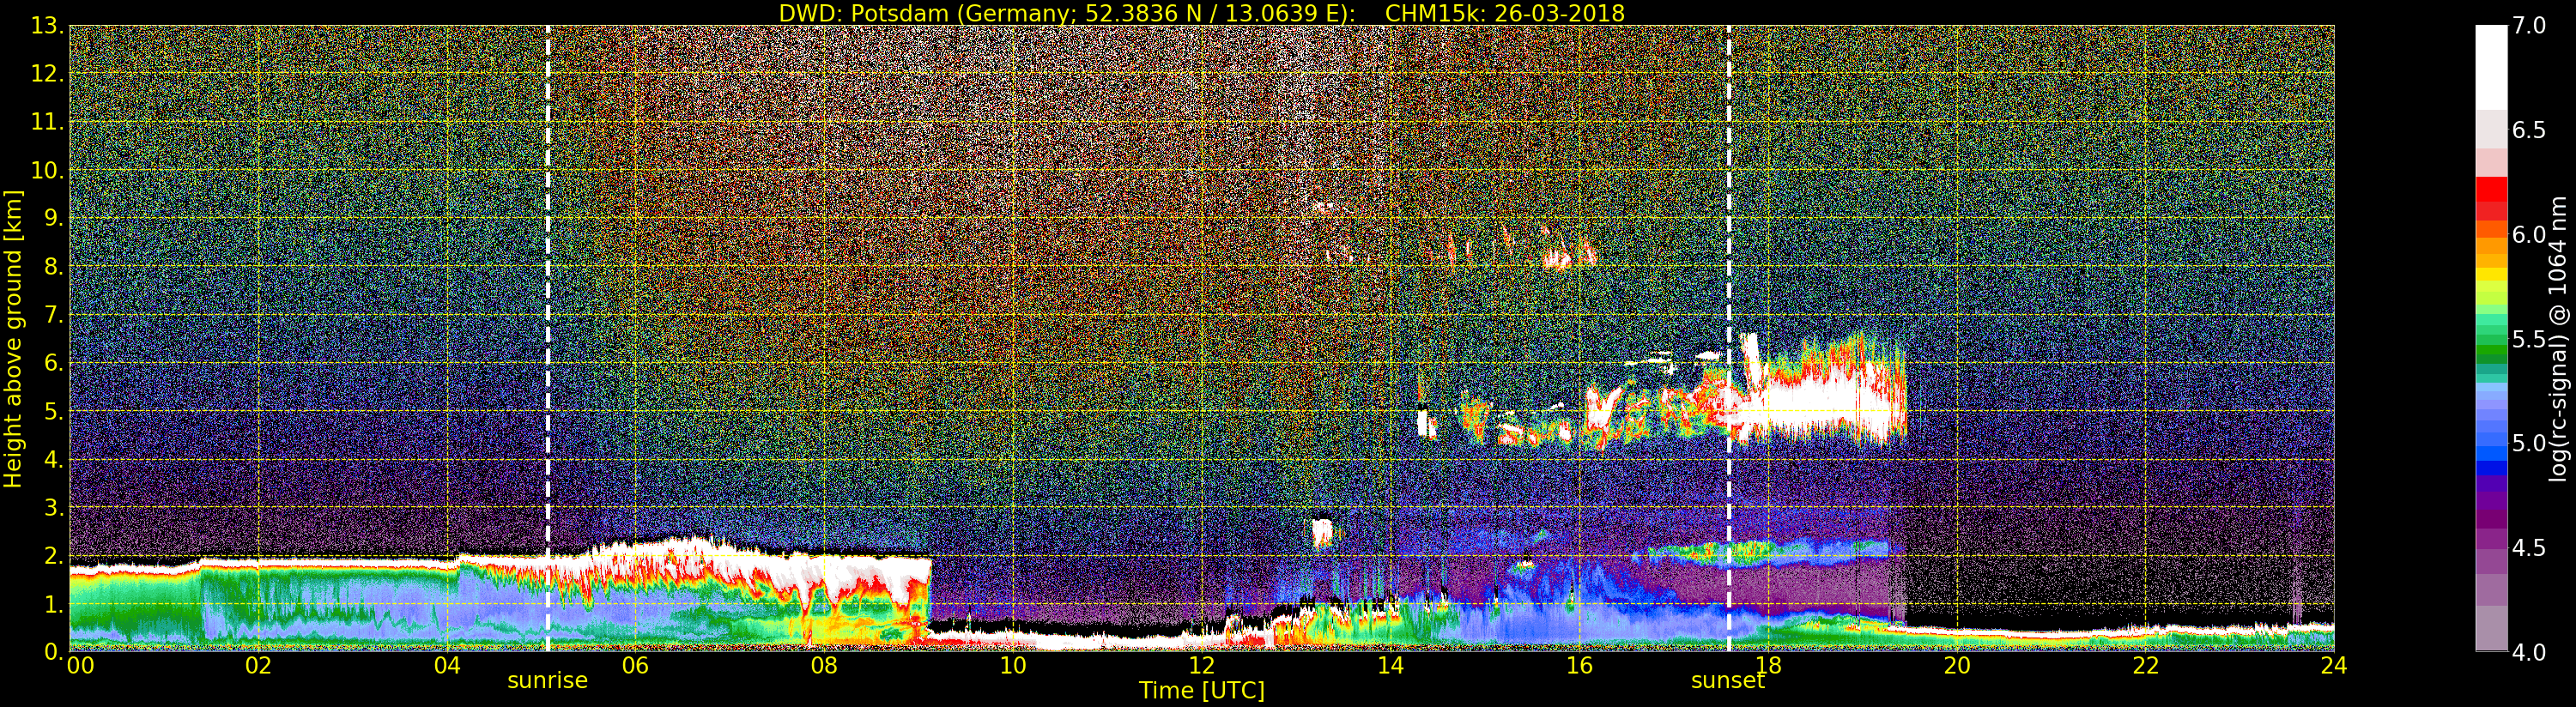Image resolution: width=2576 pixels, height=707 pixels.
Task: Click the '24' time axis tick label
Action: pos(2333,665)
